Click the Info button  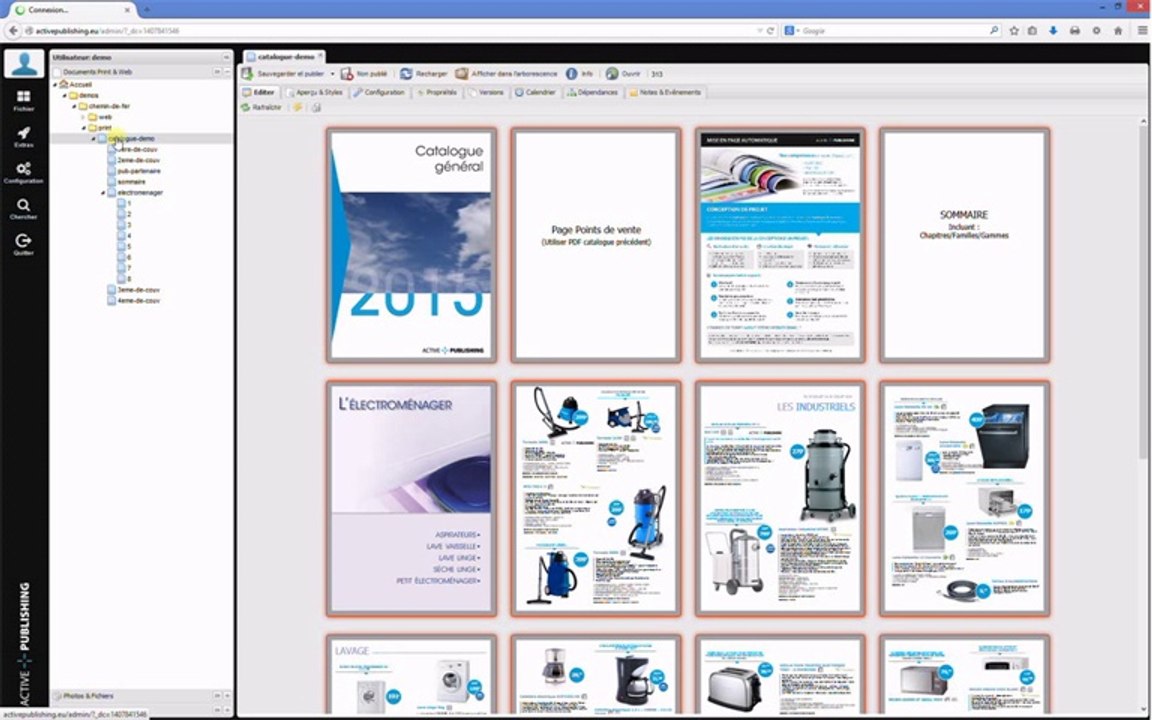coord(580,74)
